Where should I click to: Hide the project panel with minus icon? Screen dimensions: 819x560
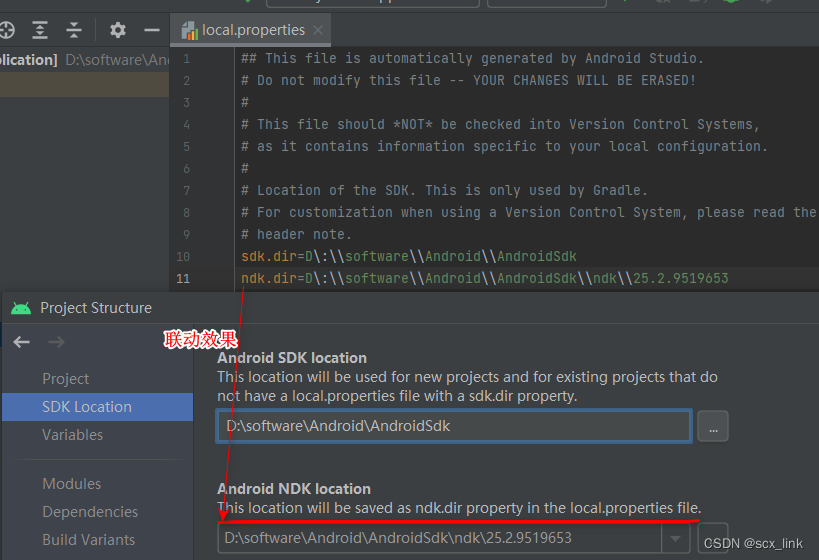click(151, 30)
